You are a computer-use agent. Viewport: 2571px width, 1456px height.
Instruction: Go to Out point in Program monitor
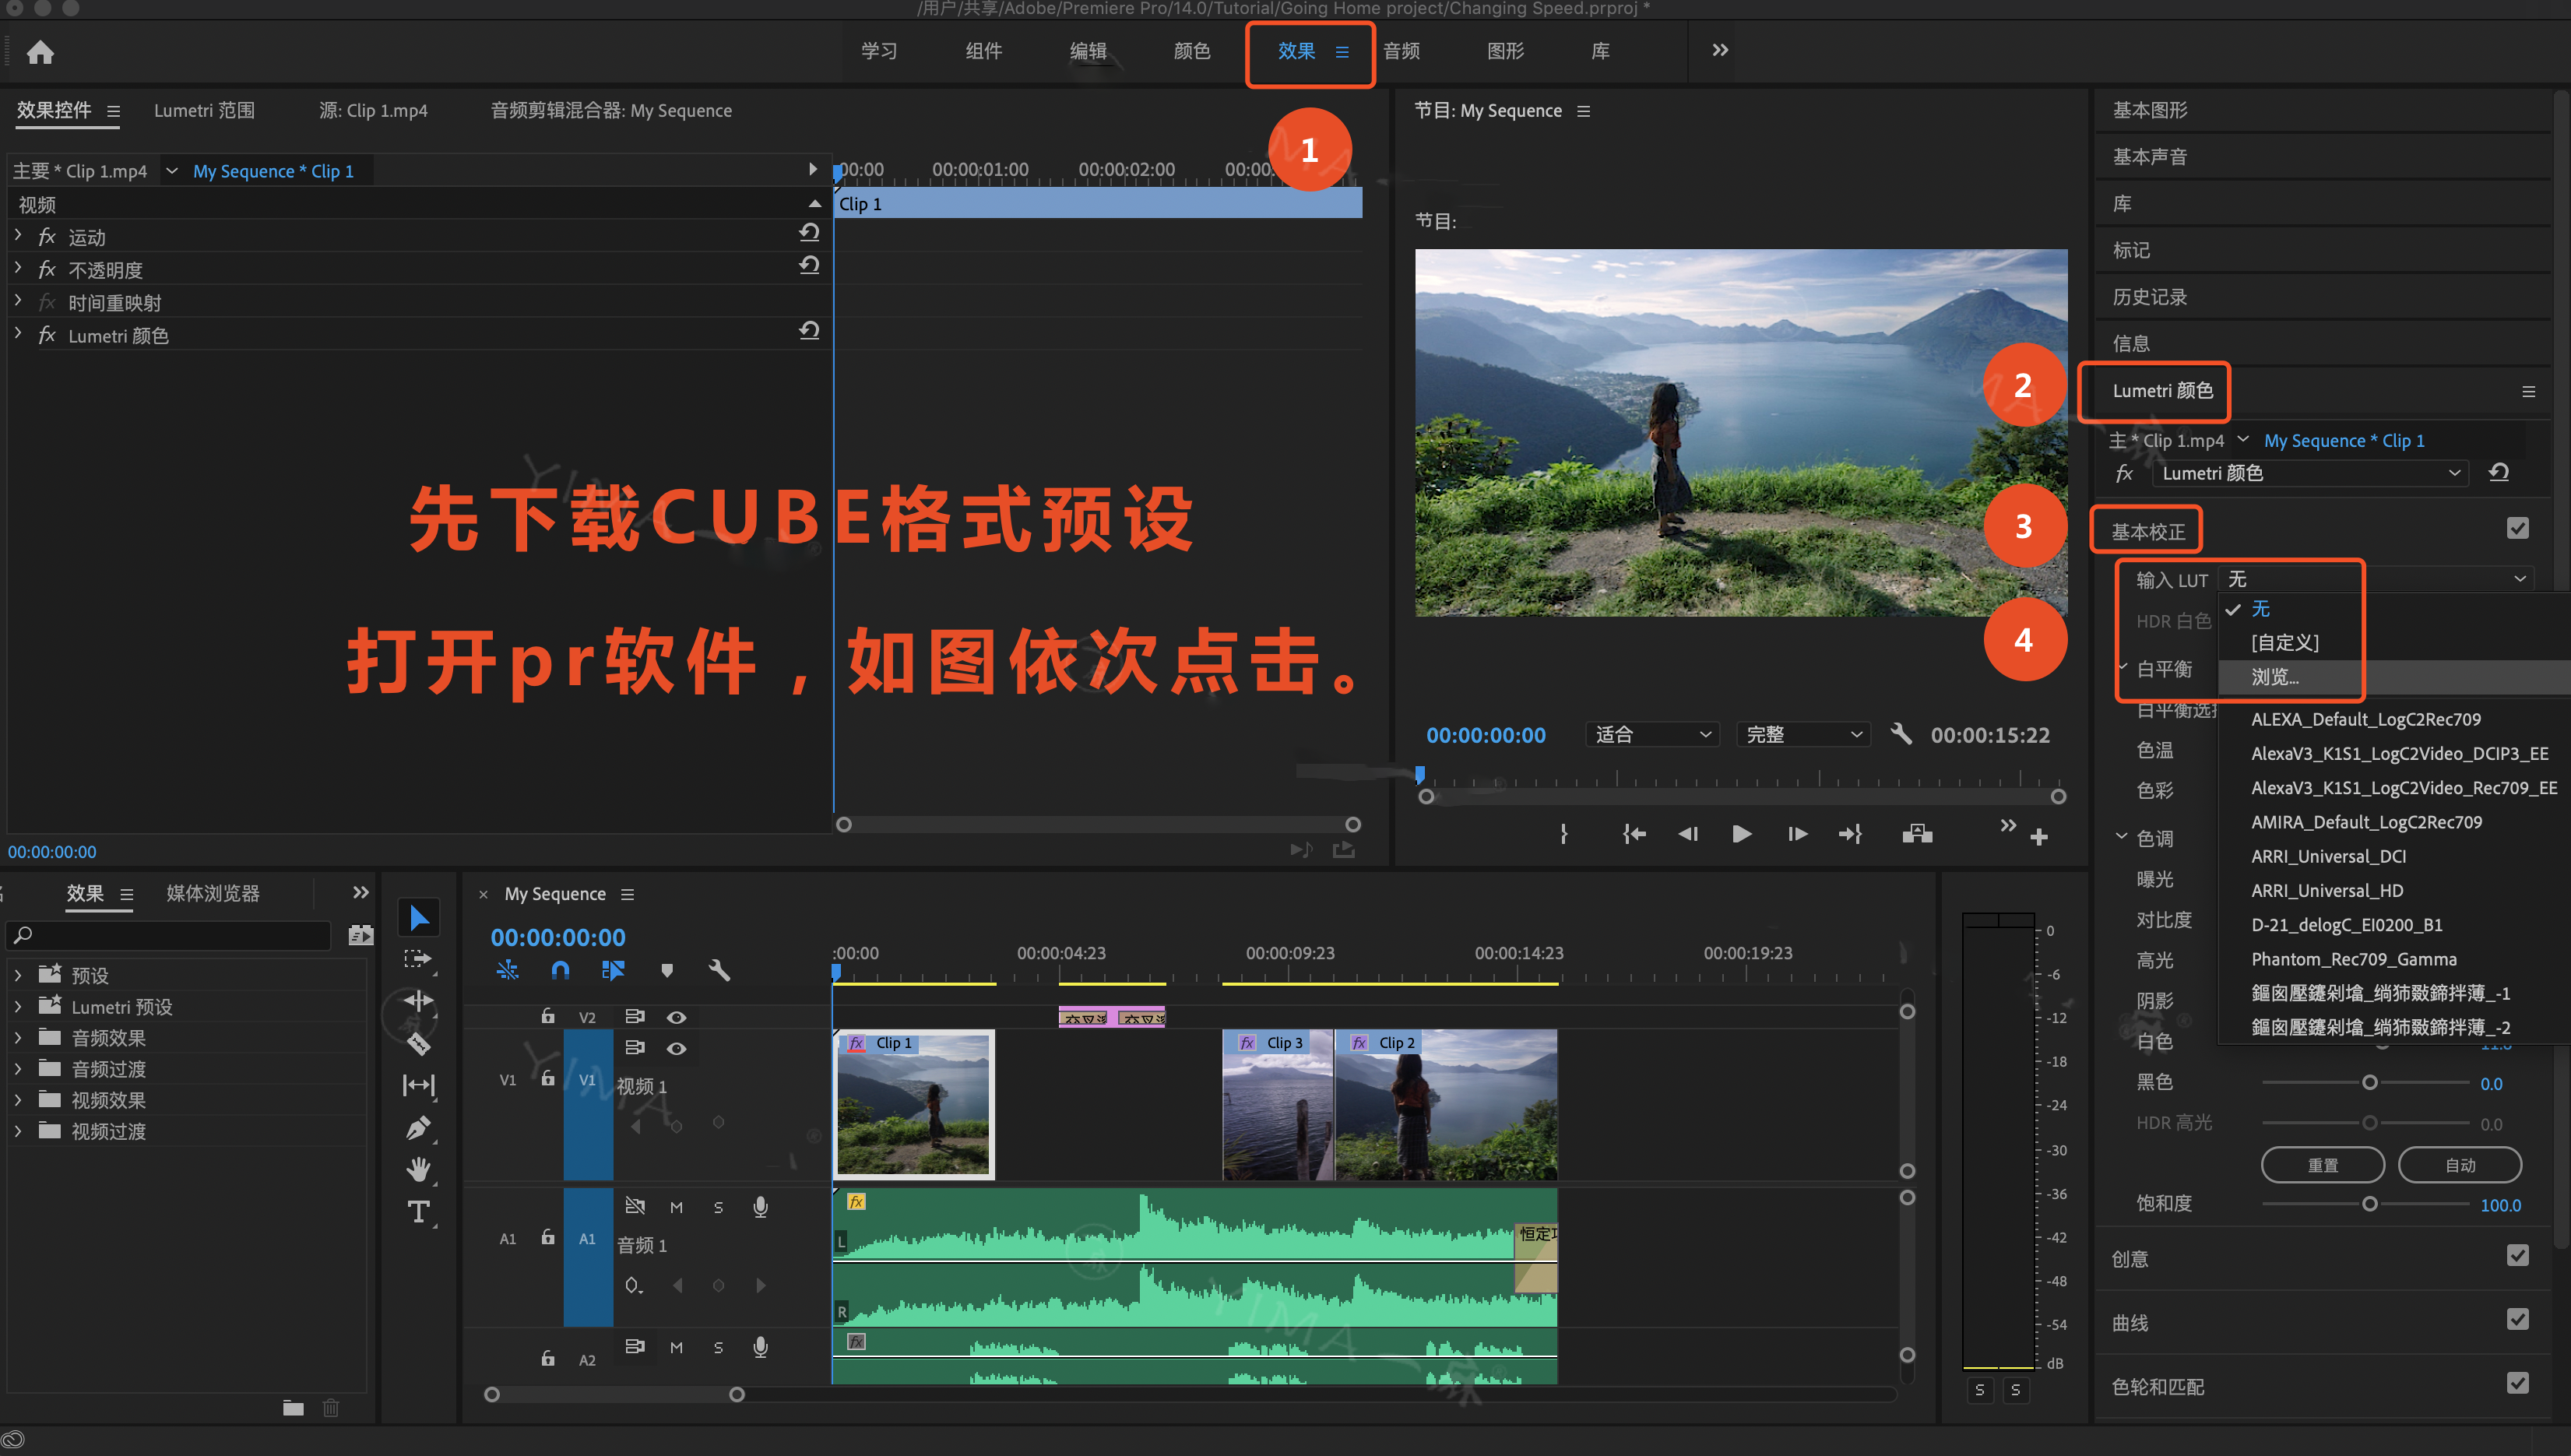1851,833
